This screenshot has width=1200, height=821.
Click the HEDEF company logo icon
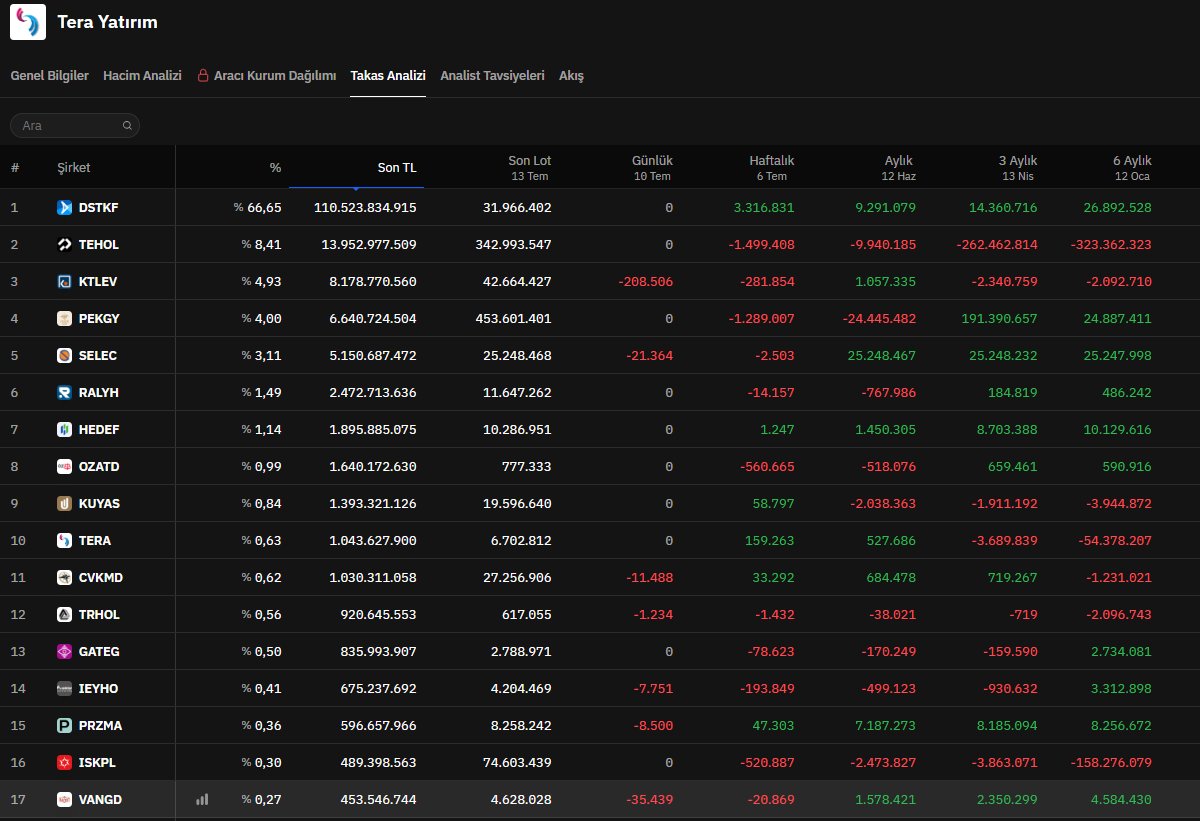[65, 430]
